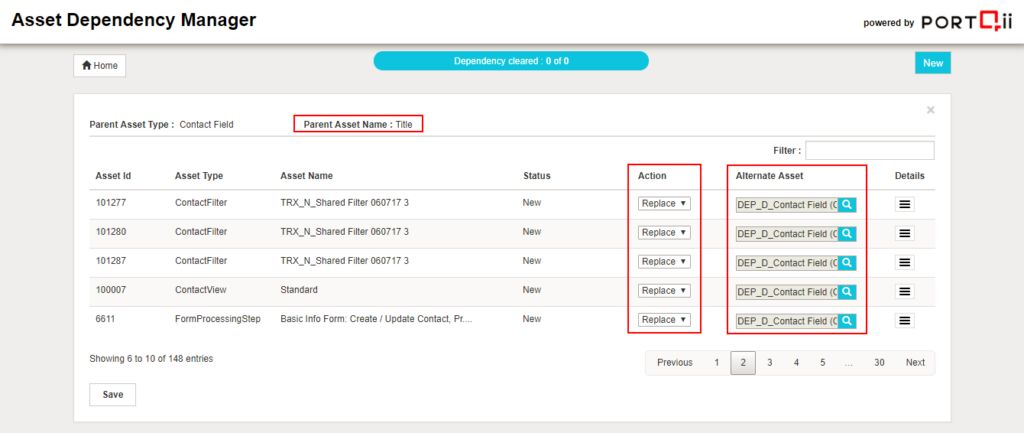Click the search icon for asset 101277

tap(847, 204)
